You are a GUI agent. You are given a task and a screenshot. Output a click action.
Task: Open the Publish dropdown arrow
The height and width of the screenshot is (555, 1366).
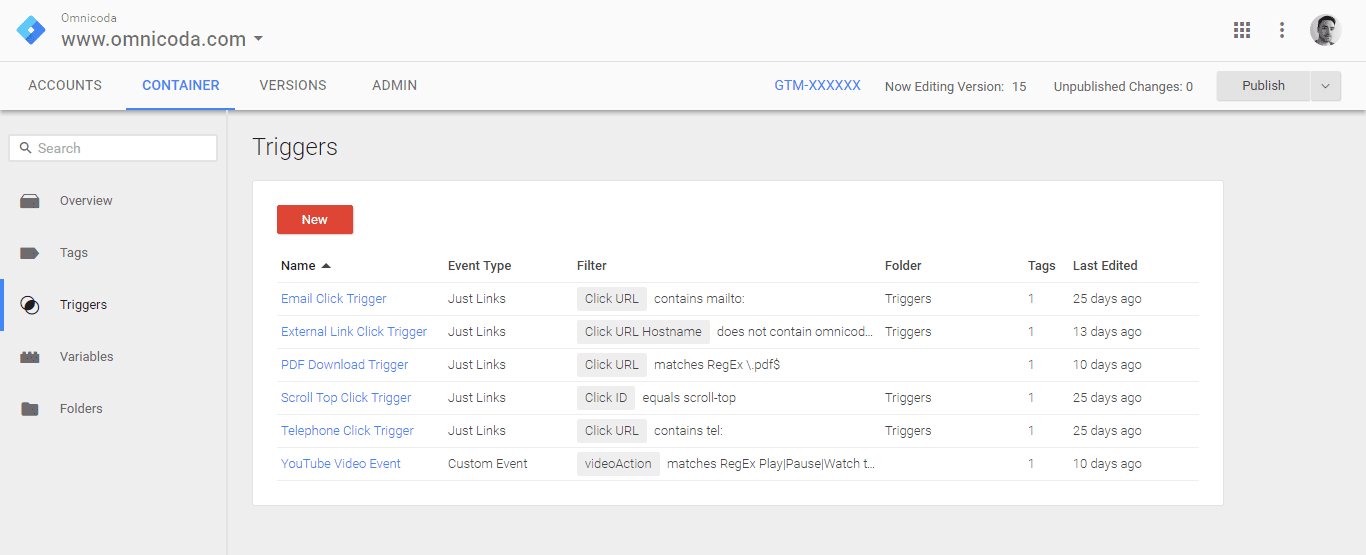point(1325,86)
